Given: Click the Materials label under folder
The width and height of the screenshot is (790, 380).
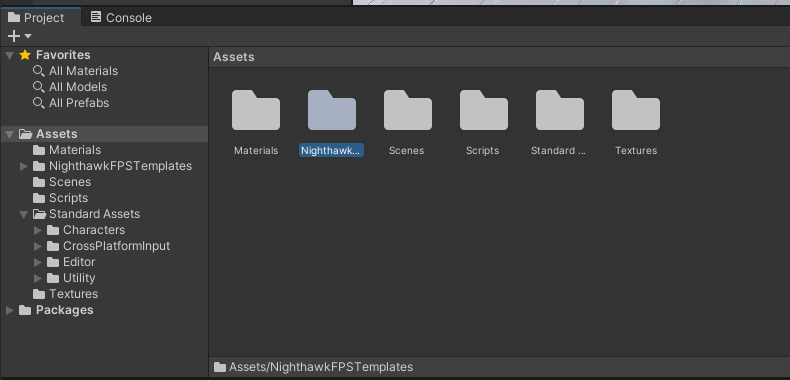Looking at the screenshot, I should pyautogui.click(x=256, y=151).
